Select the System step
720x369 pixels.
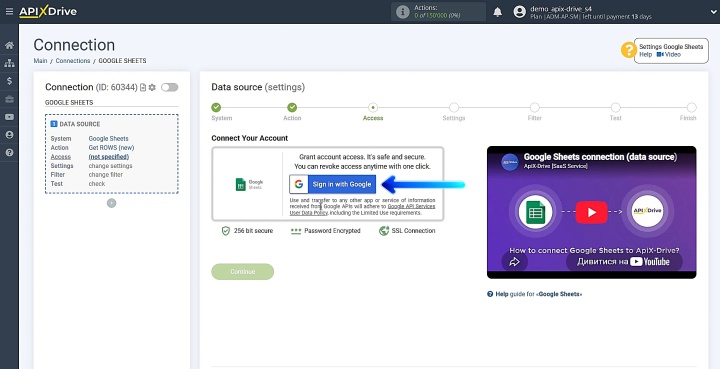pyautogui.click(x=216, y=107)
